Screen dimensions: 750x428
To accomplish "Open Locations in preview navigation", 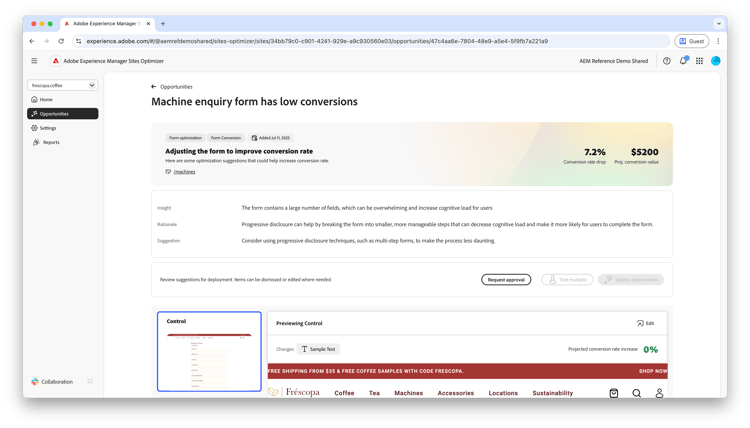I will [503, 393].
